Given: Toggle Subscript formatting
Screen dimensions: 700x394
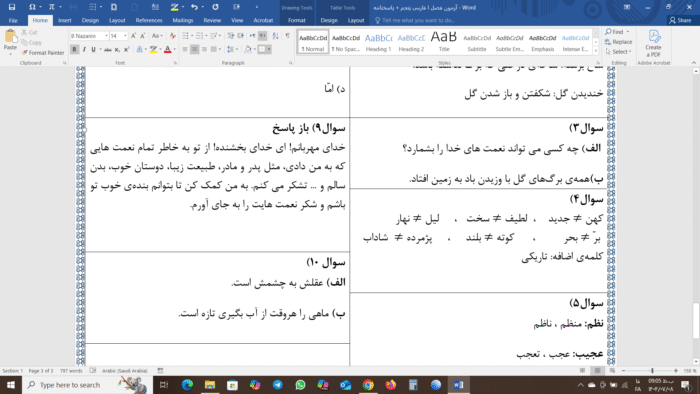Looking at the screenshot, I should point(117,50).
